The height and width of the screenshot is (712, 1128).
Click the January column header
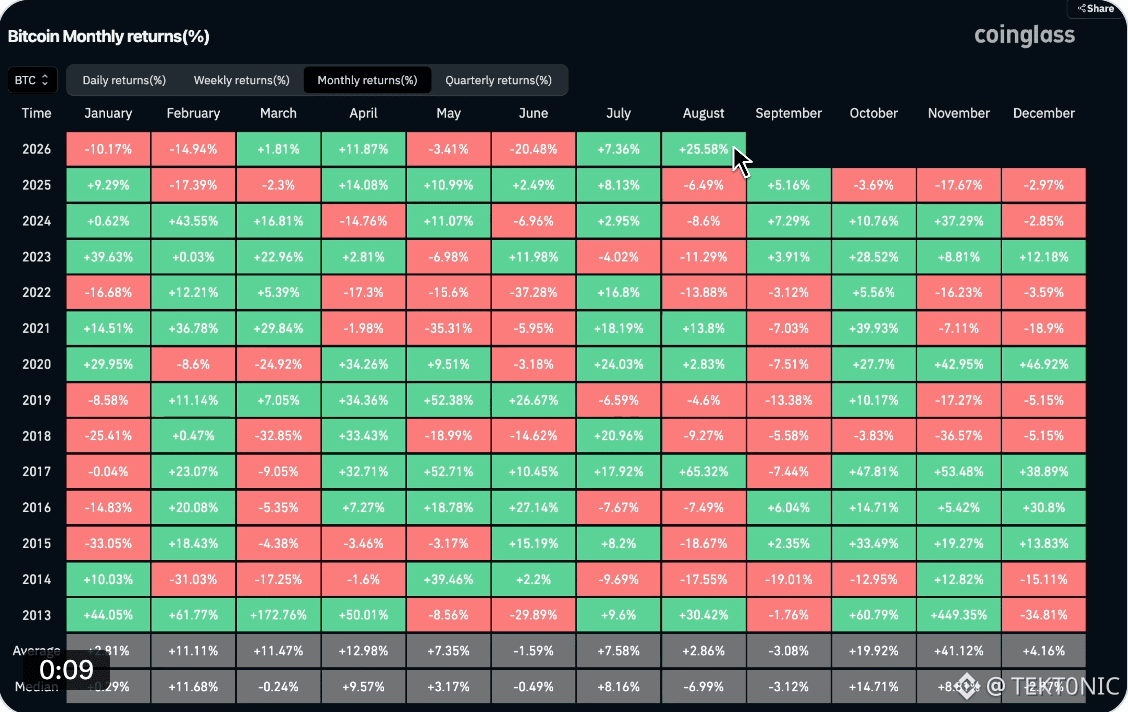point(108,113)
